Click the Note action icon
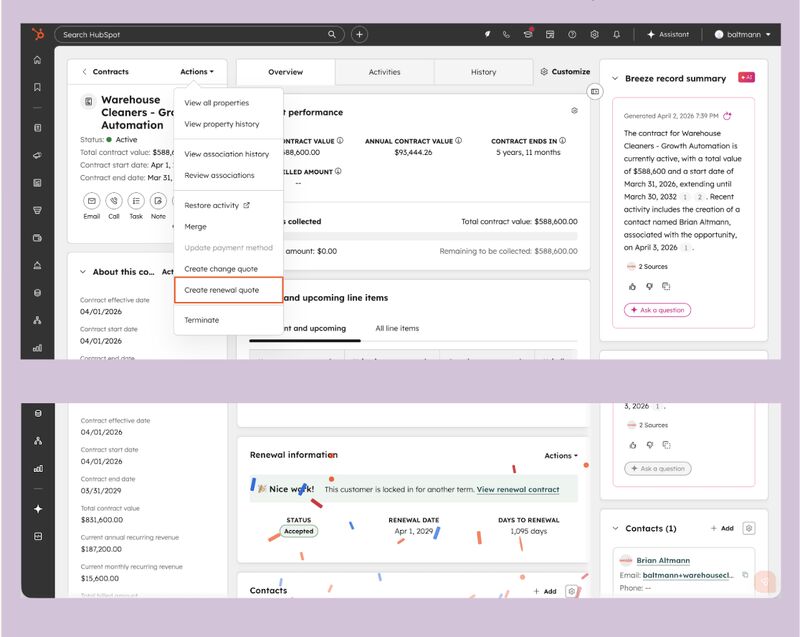 158,201
